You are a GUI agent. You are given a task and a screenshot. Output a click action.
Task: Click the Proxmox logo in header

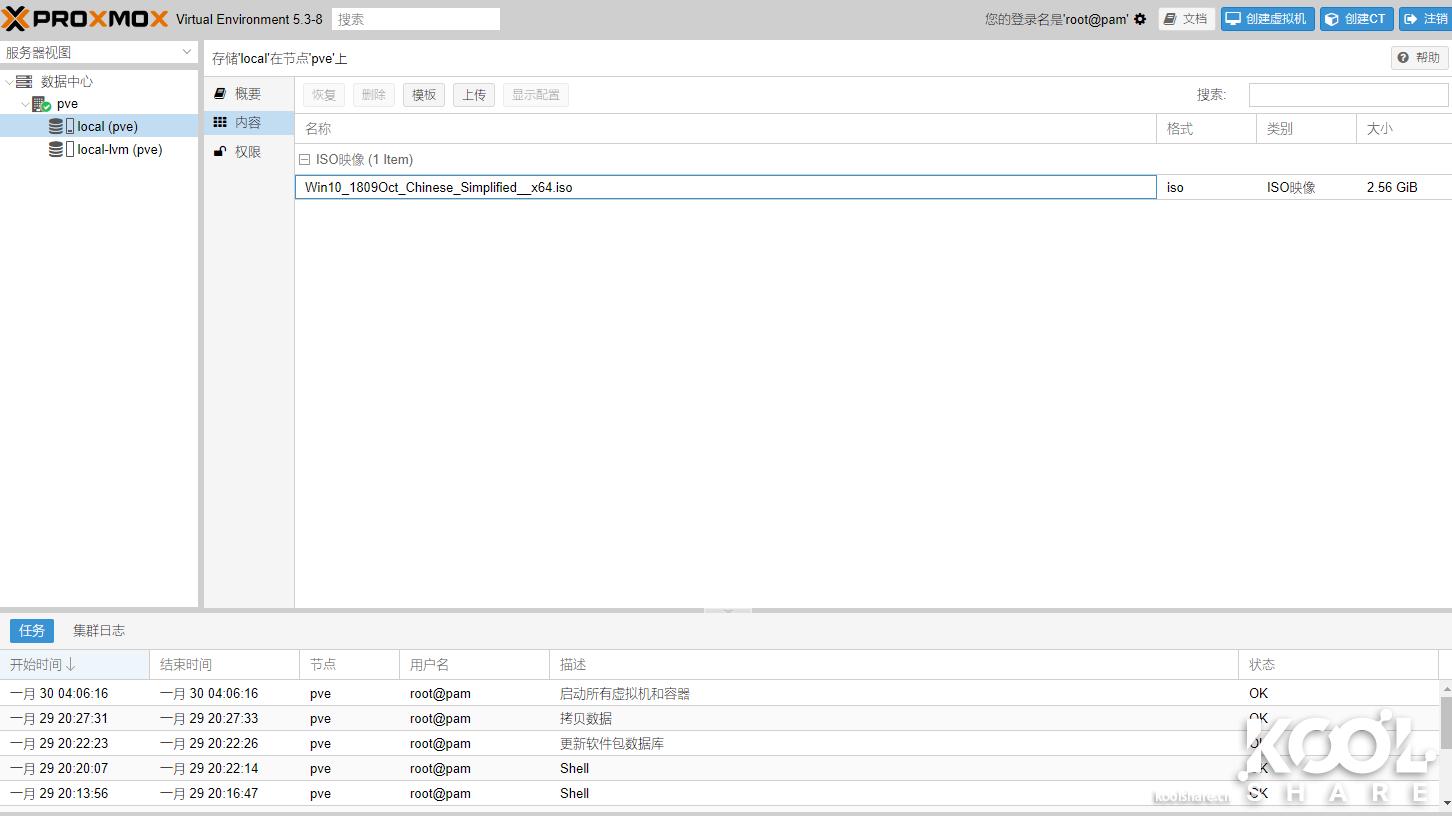click(x=85, y=19)
